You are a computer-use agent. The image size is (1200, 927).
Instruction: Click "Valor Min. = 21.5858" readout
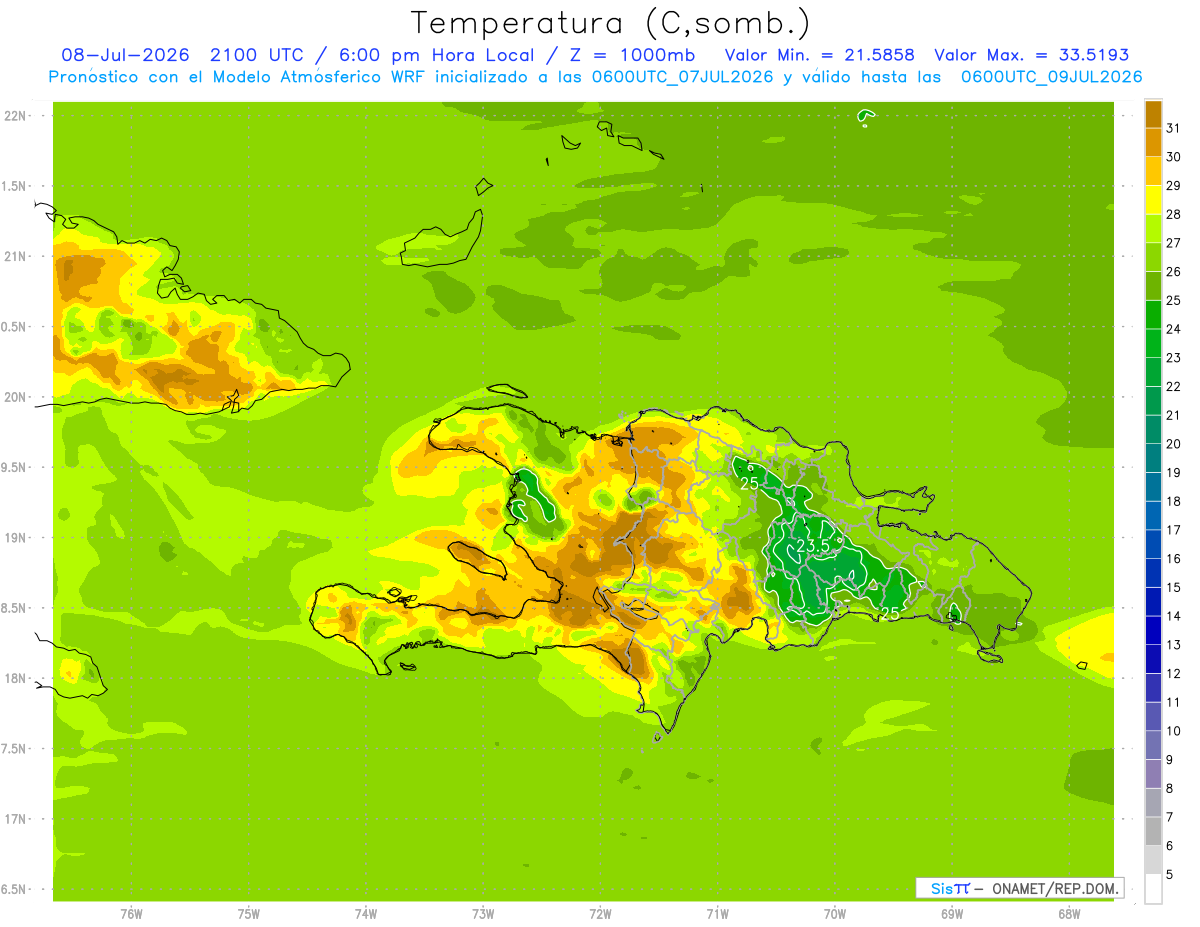click(x=819, y=55)
